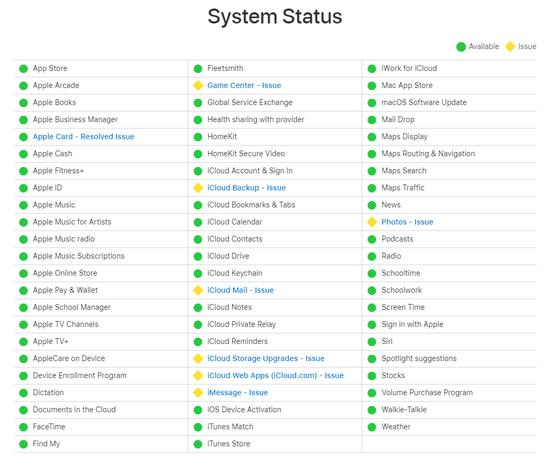Open iCloud Web Apps (iCloud.com) issue link
550x456 pixels.
click(x=275, y=376)
